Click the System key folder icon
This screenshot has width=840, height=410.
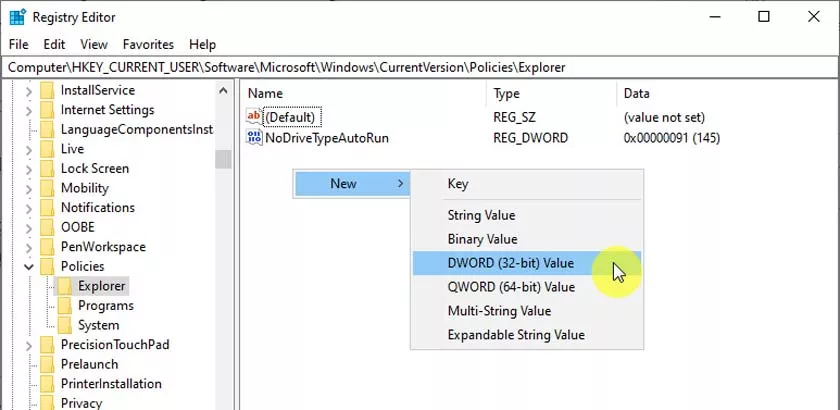pos(64,325)
